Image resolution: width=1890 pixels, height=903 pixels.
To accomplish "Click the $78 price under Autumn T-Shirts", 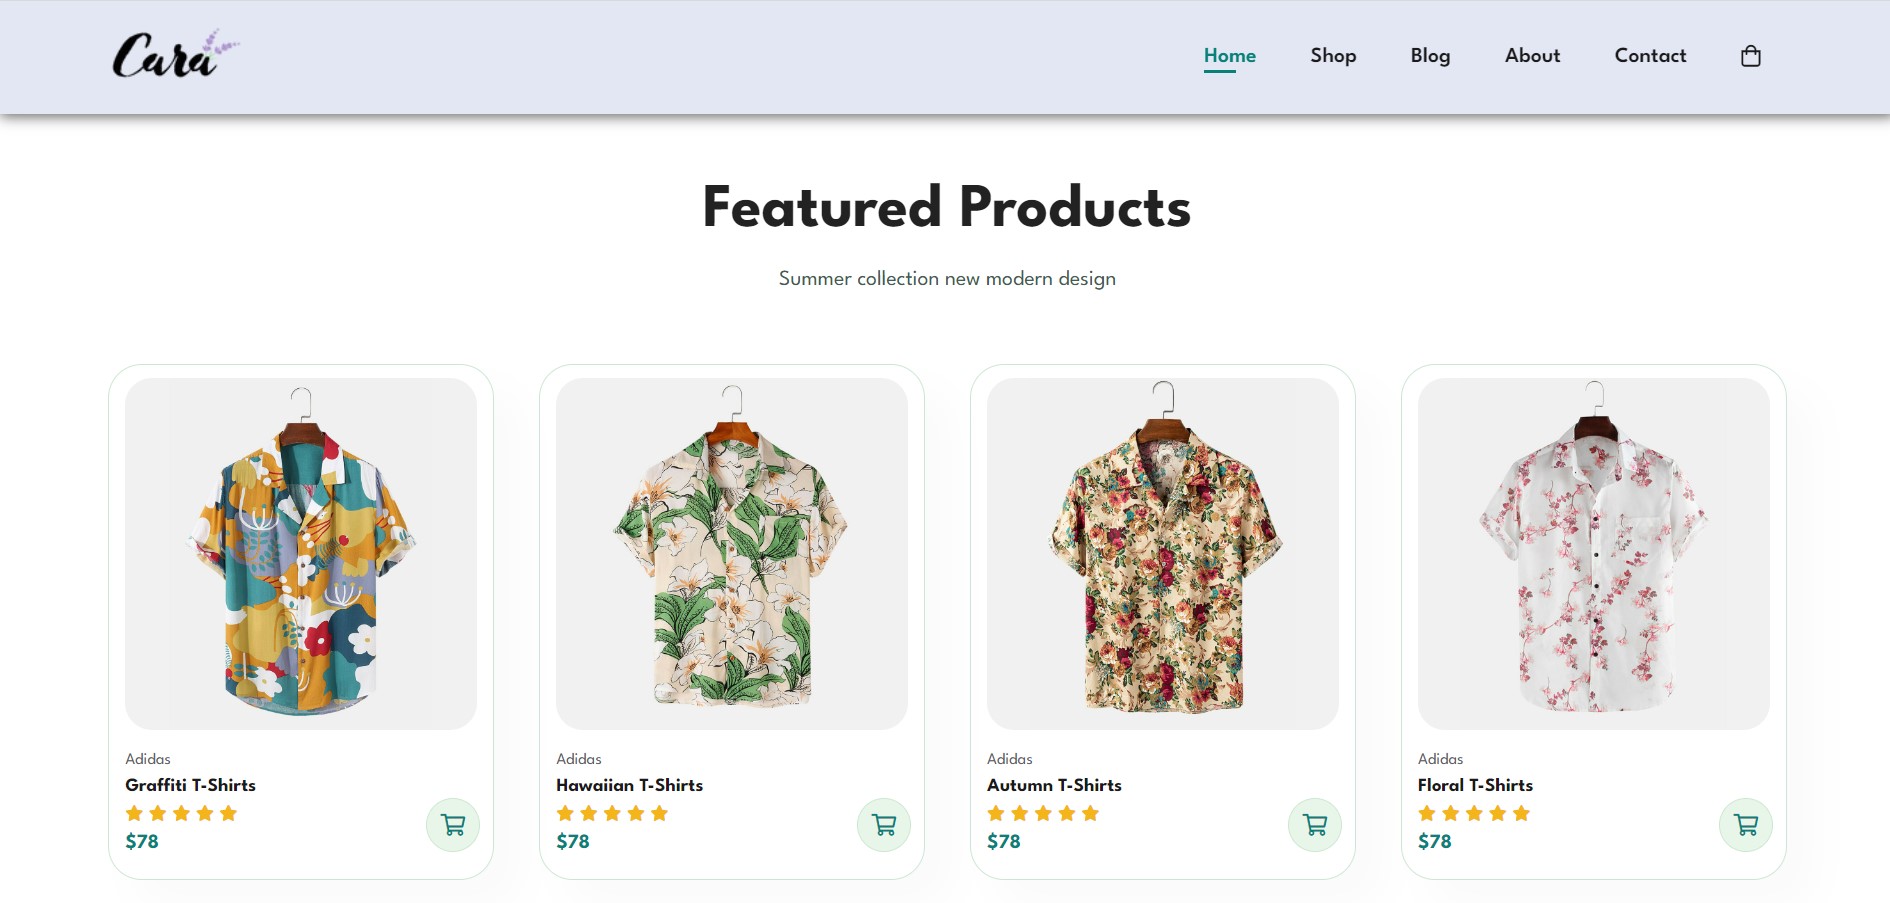I will click(x=1001, y=841).
